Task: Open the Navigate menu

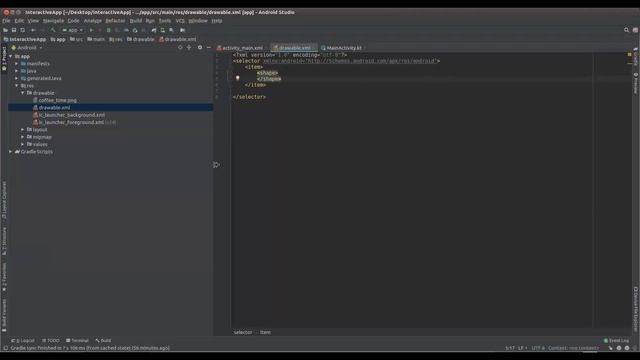Action: [x=53, y=20]
